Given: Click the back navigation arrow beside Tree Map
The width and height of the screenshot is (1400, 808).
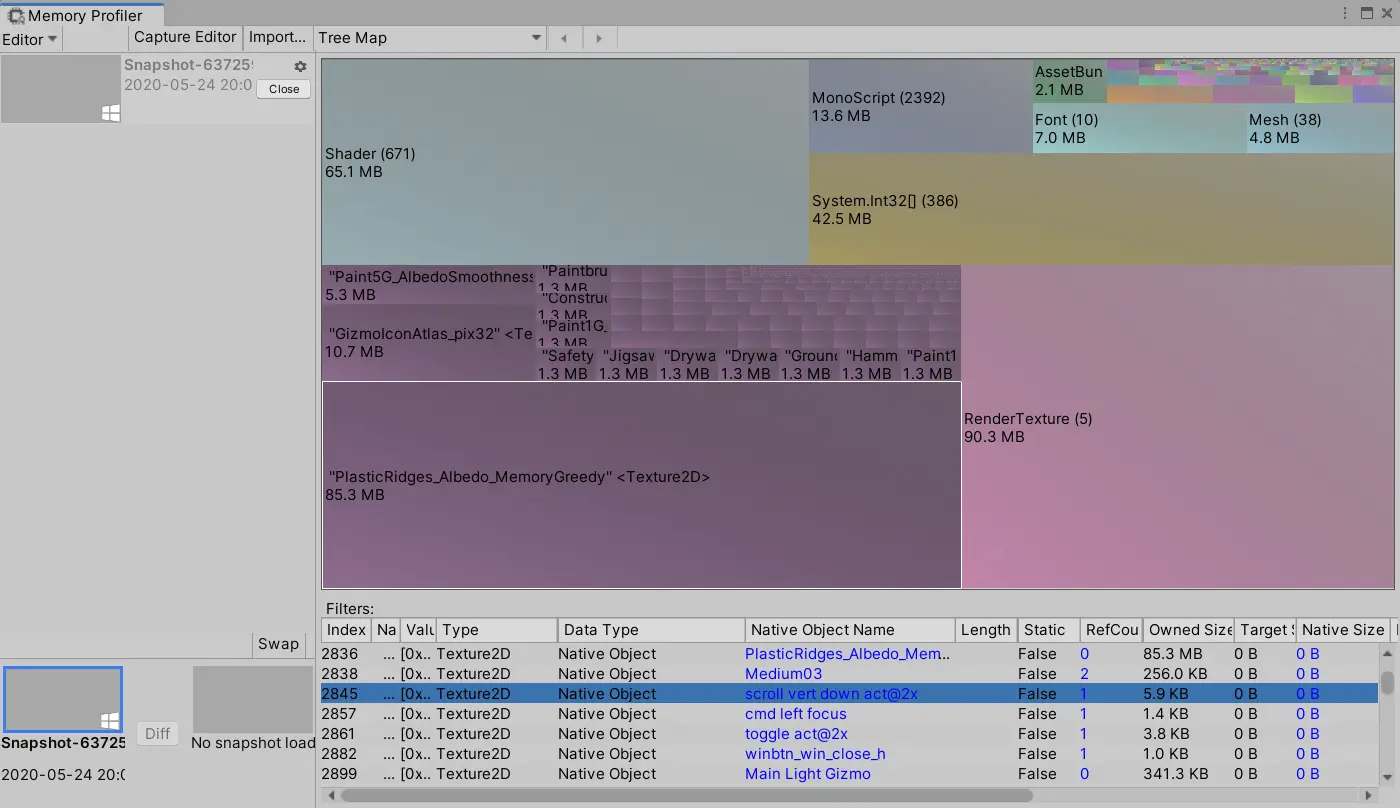Looking at the screenshot, I should point(564,37).
